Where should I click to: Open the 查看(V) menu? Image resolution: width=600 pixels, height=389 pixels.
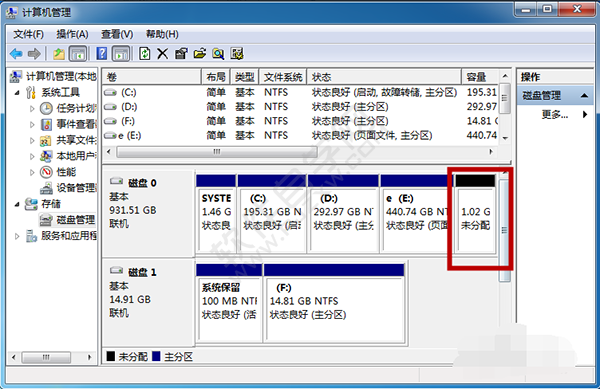117,34
